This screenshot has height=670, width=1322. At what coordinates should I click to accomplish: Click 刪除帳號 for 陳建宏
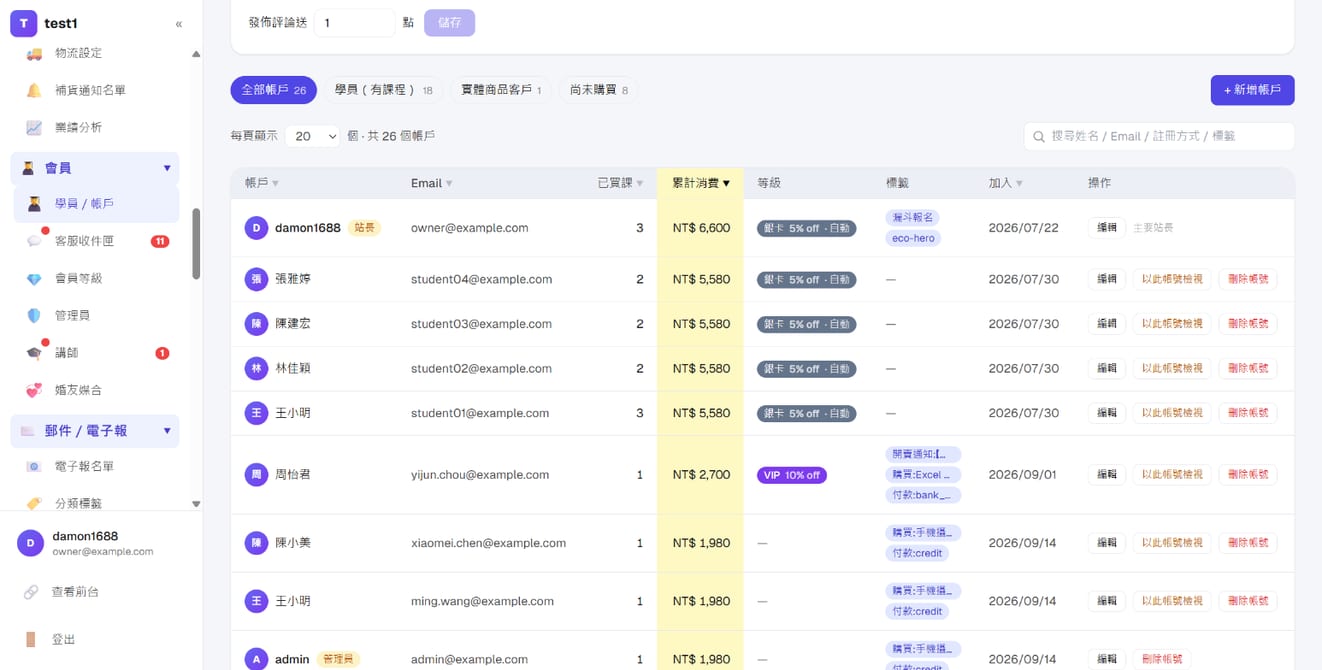pos(1248,324)
